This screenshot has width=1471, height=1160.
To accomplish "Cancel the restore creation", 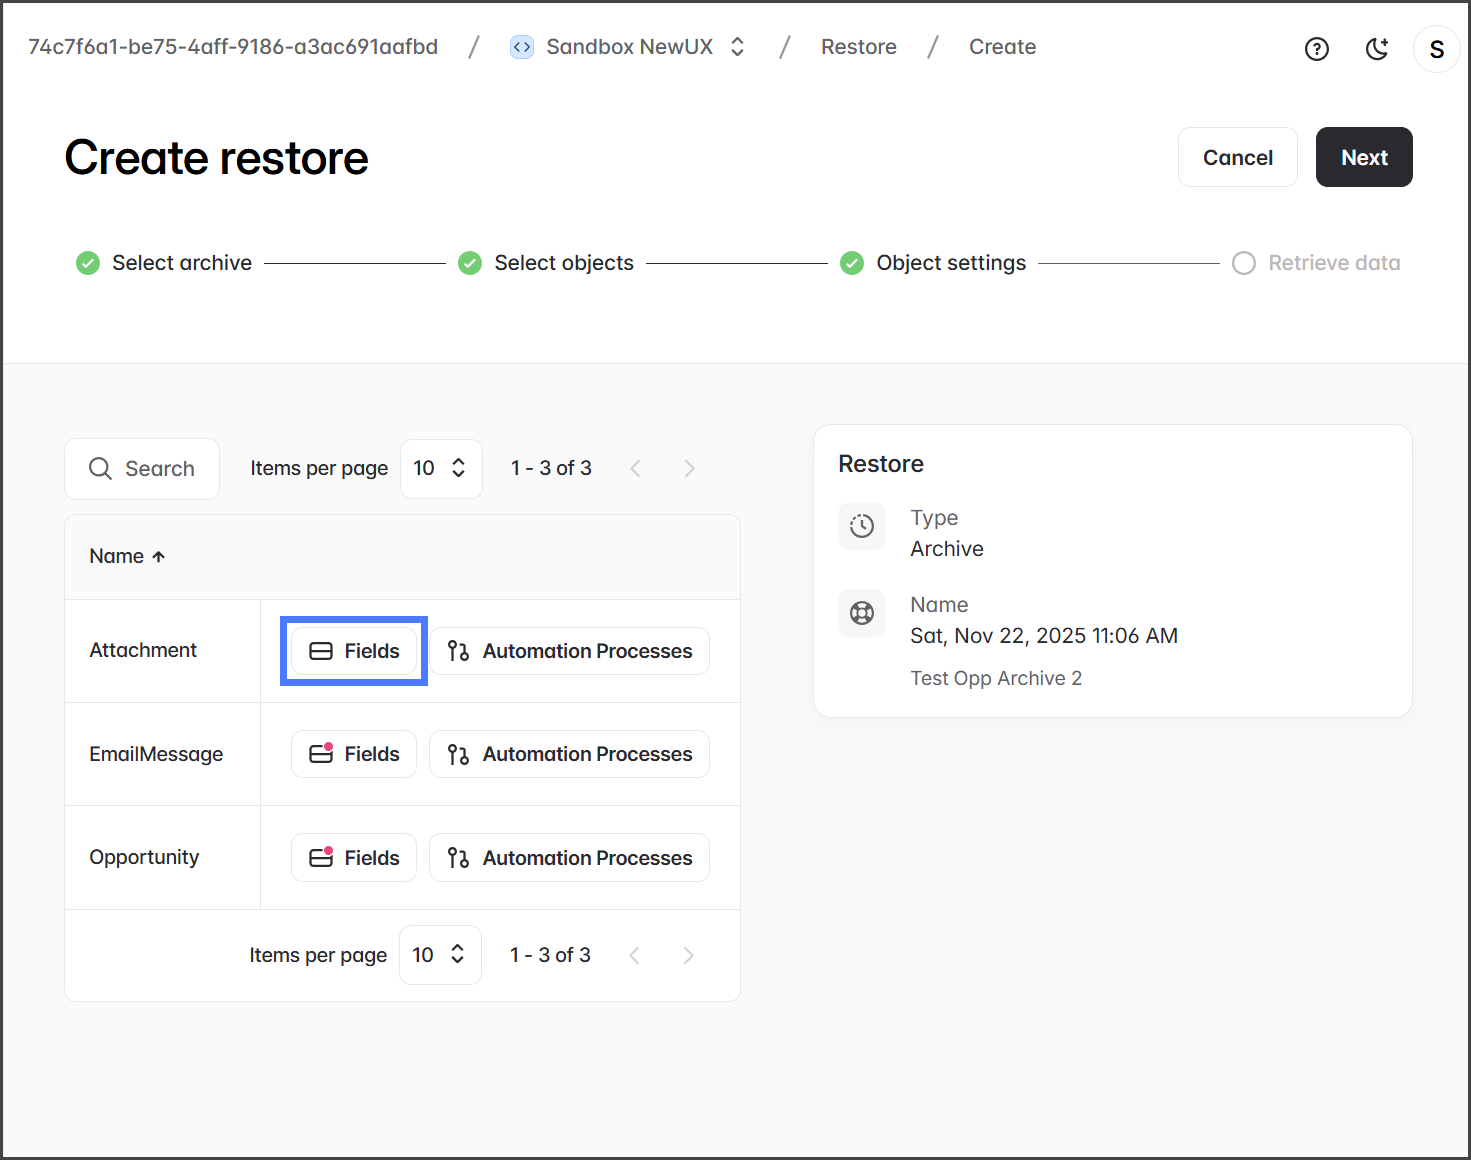I will [1237, 157].
